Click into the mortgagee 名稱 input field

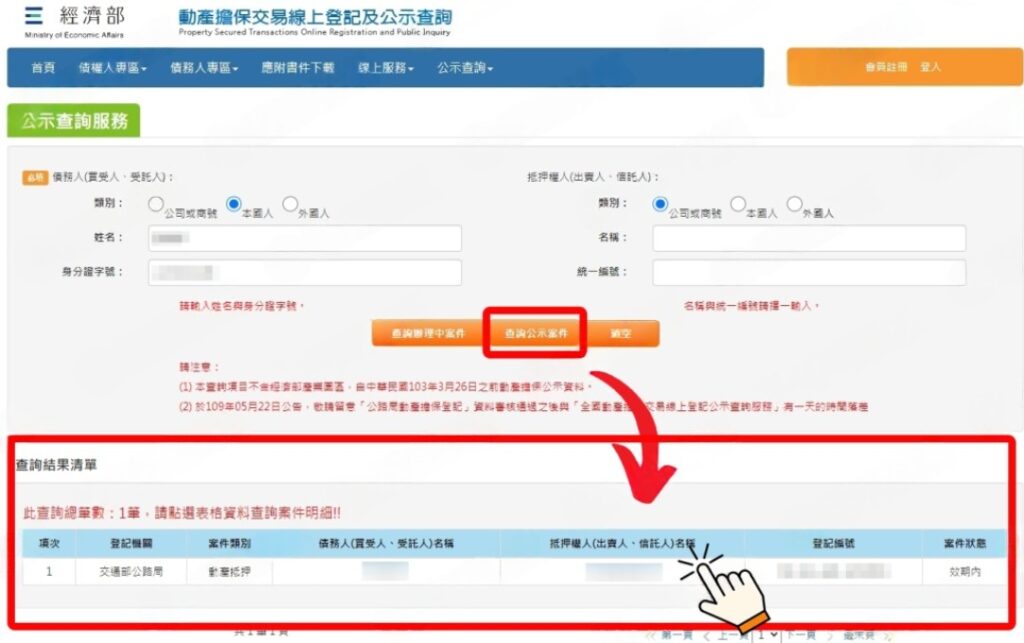tap(809, 238)
